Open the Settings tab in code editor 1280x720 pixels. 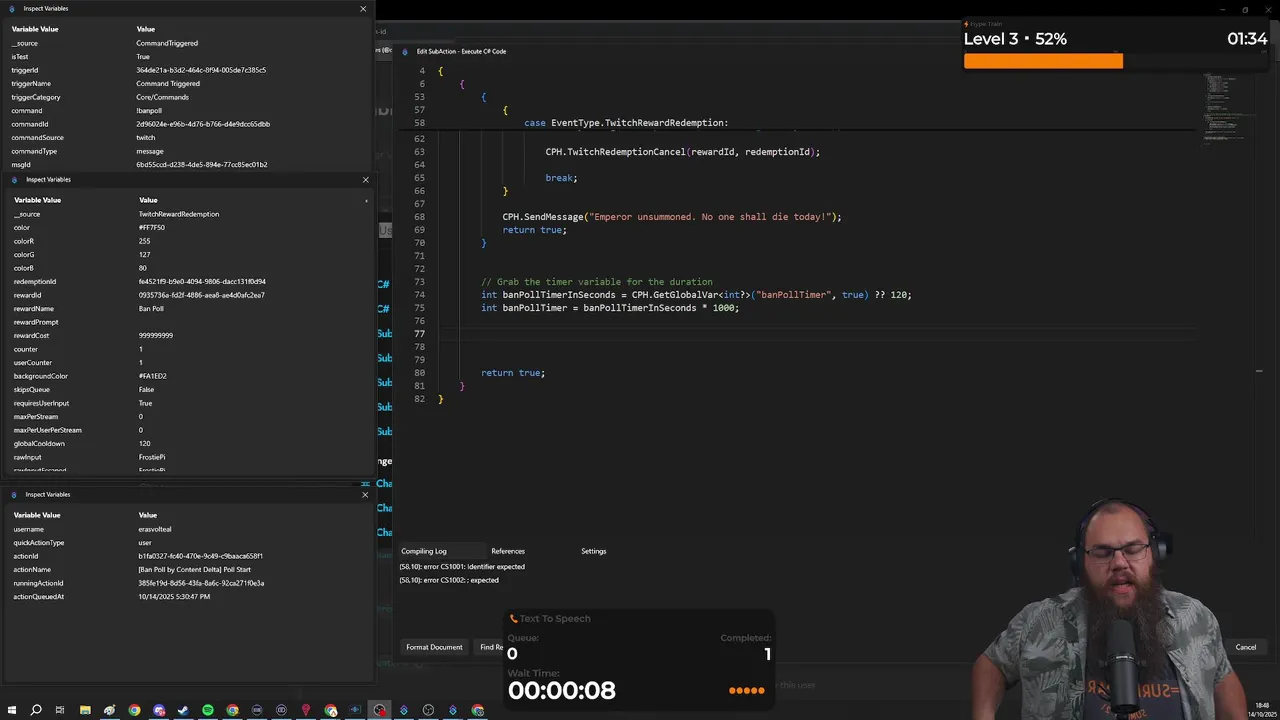point(594,551)
